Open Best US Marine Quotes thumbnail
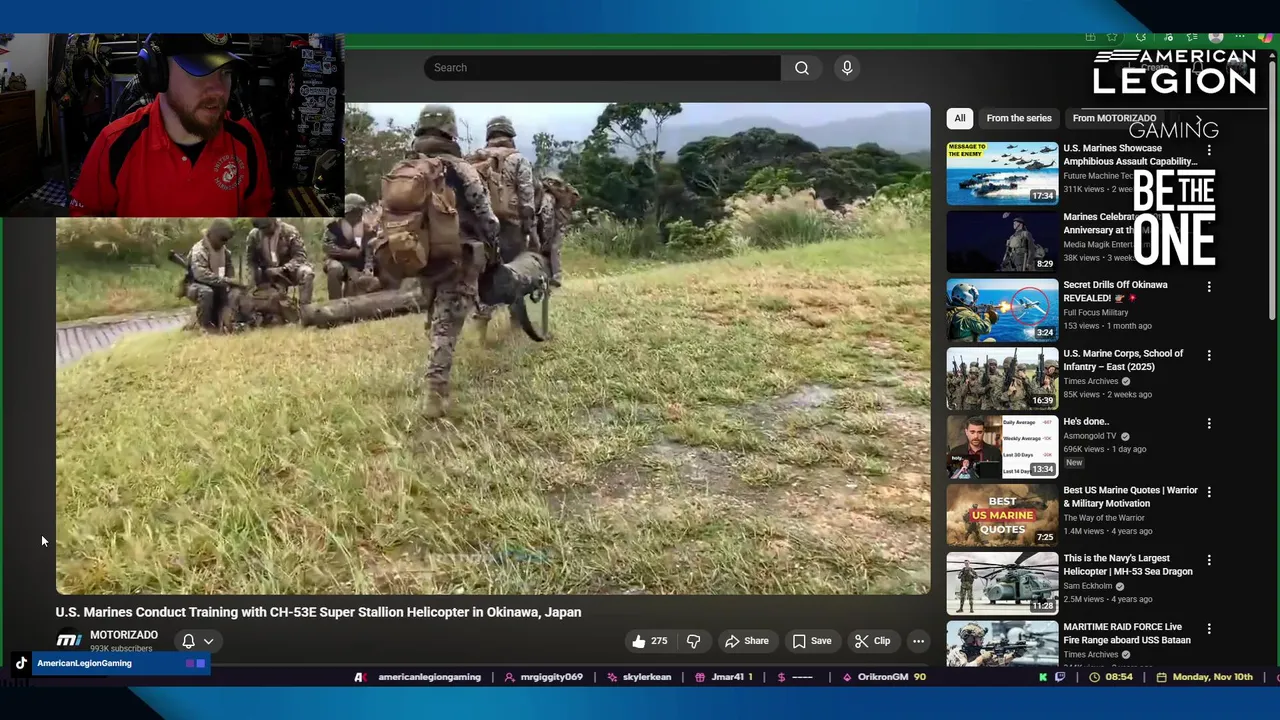The image size is (1280, 720). tap(1002, 515)
